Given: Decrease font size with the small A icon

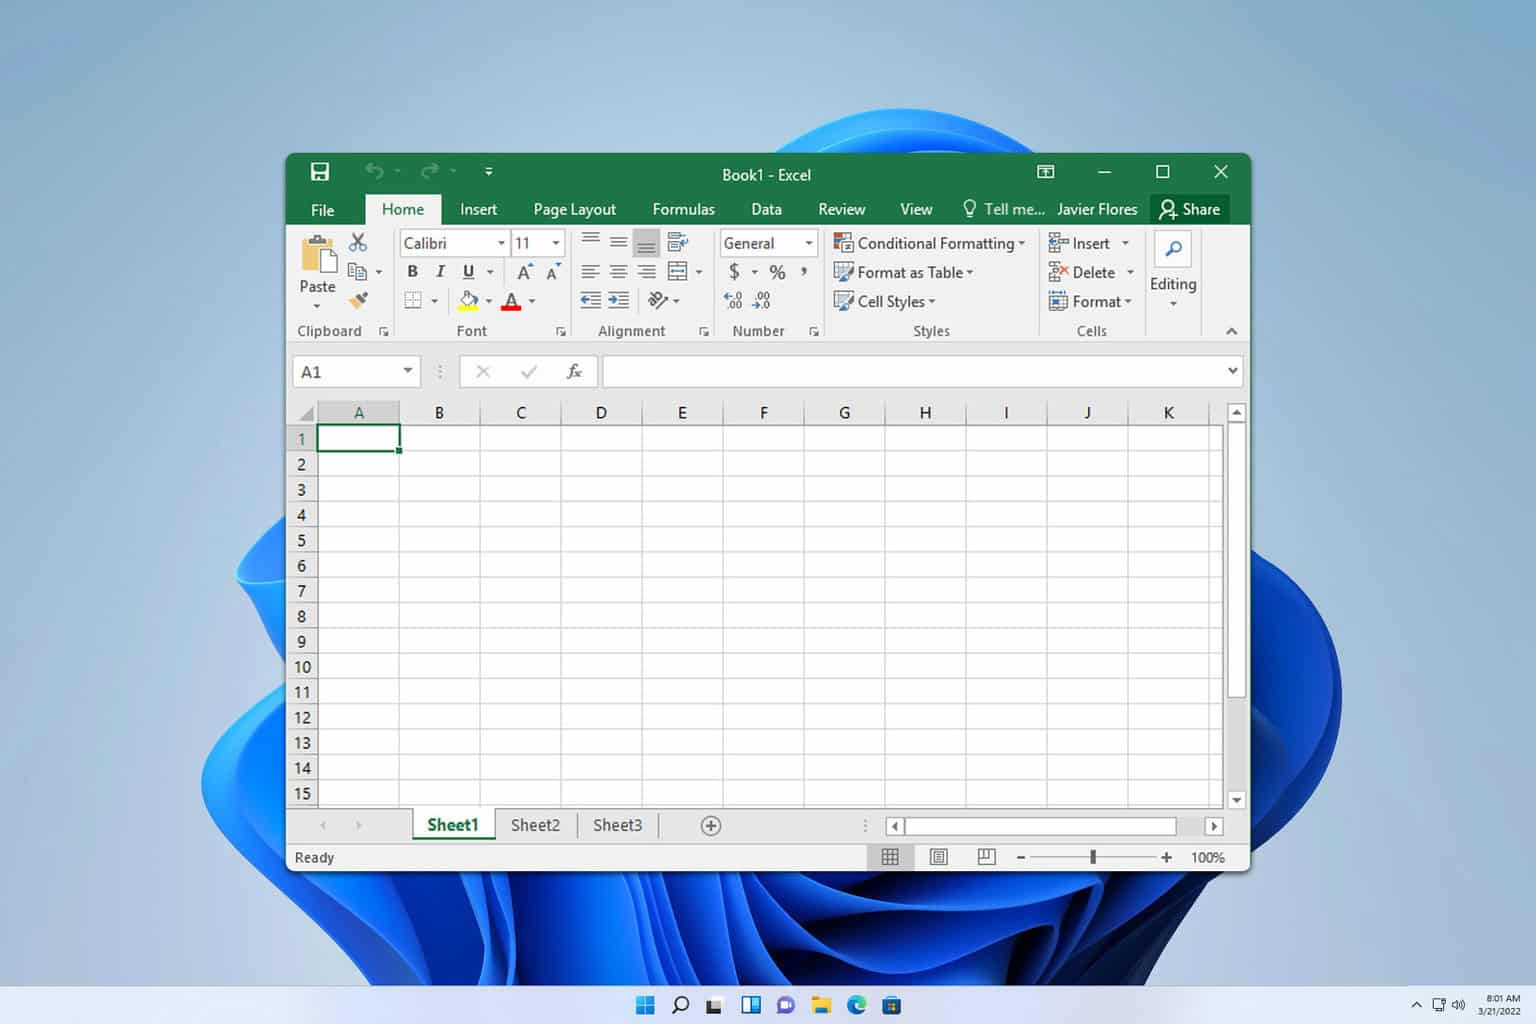Looking at the screenshot, I should pos(552,272).
